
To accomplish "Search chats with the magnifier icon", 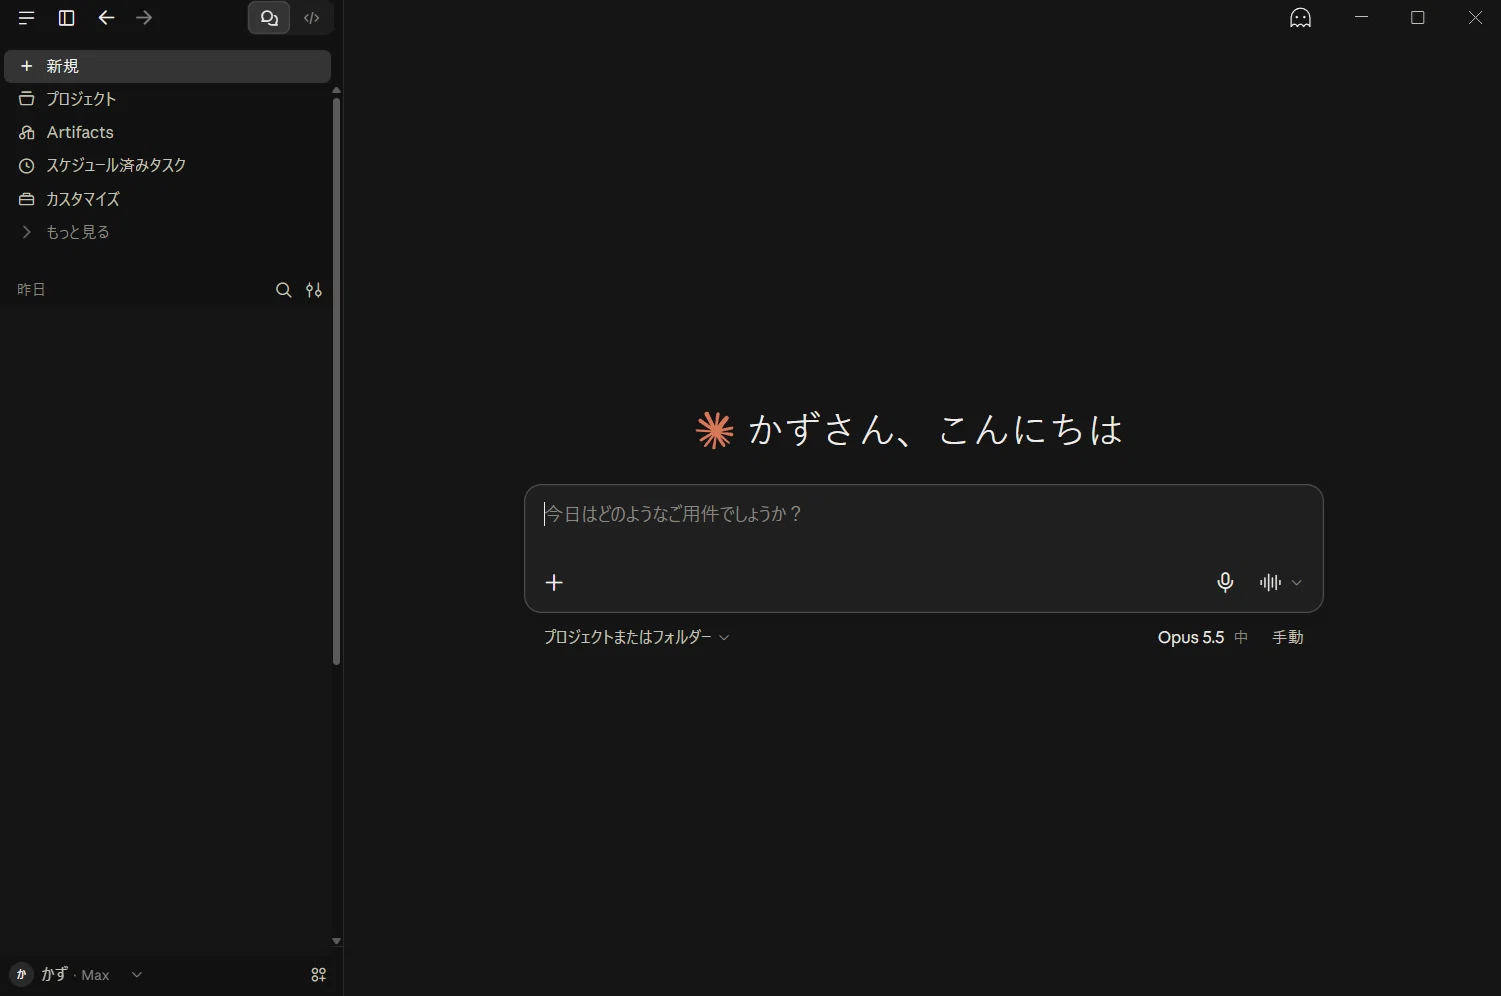I will point(284,290).
